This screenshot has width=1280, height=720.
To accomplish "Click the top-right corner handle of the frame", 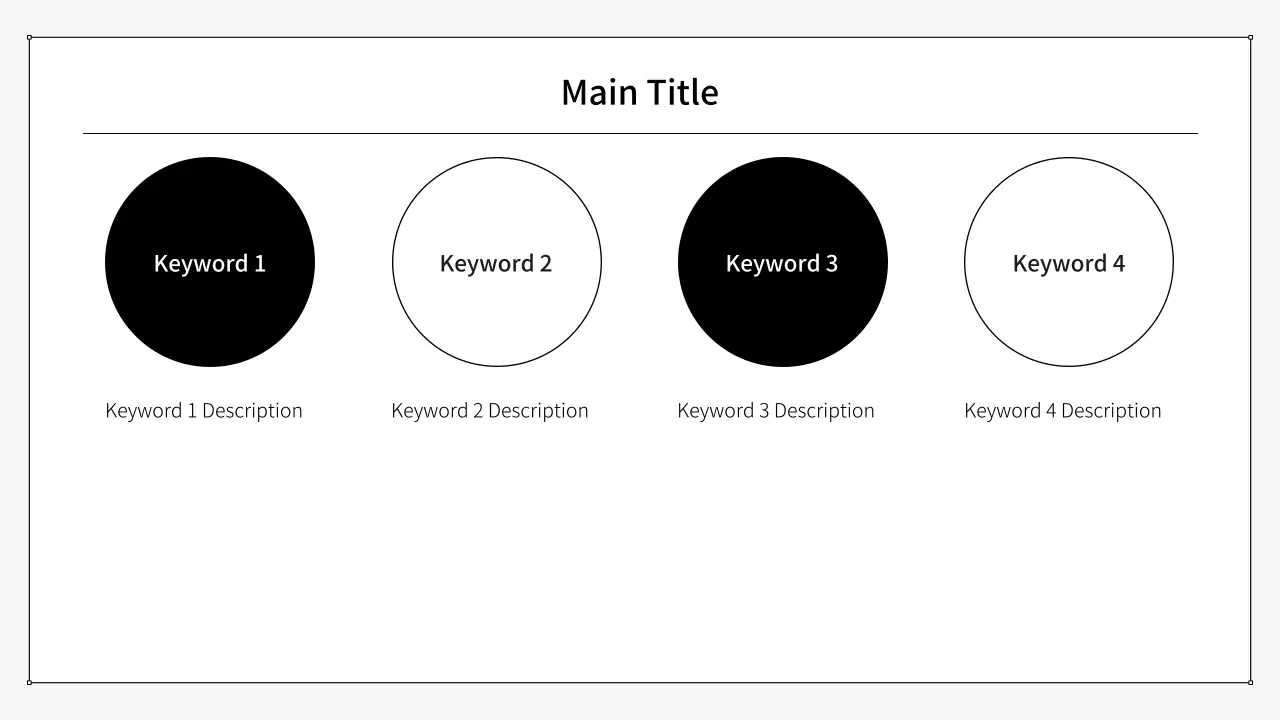I will tap(1250, 38).
